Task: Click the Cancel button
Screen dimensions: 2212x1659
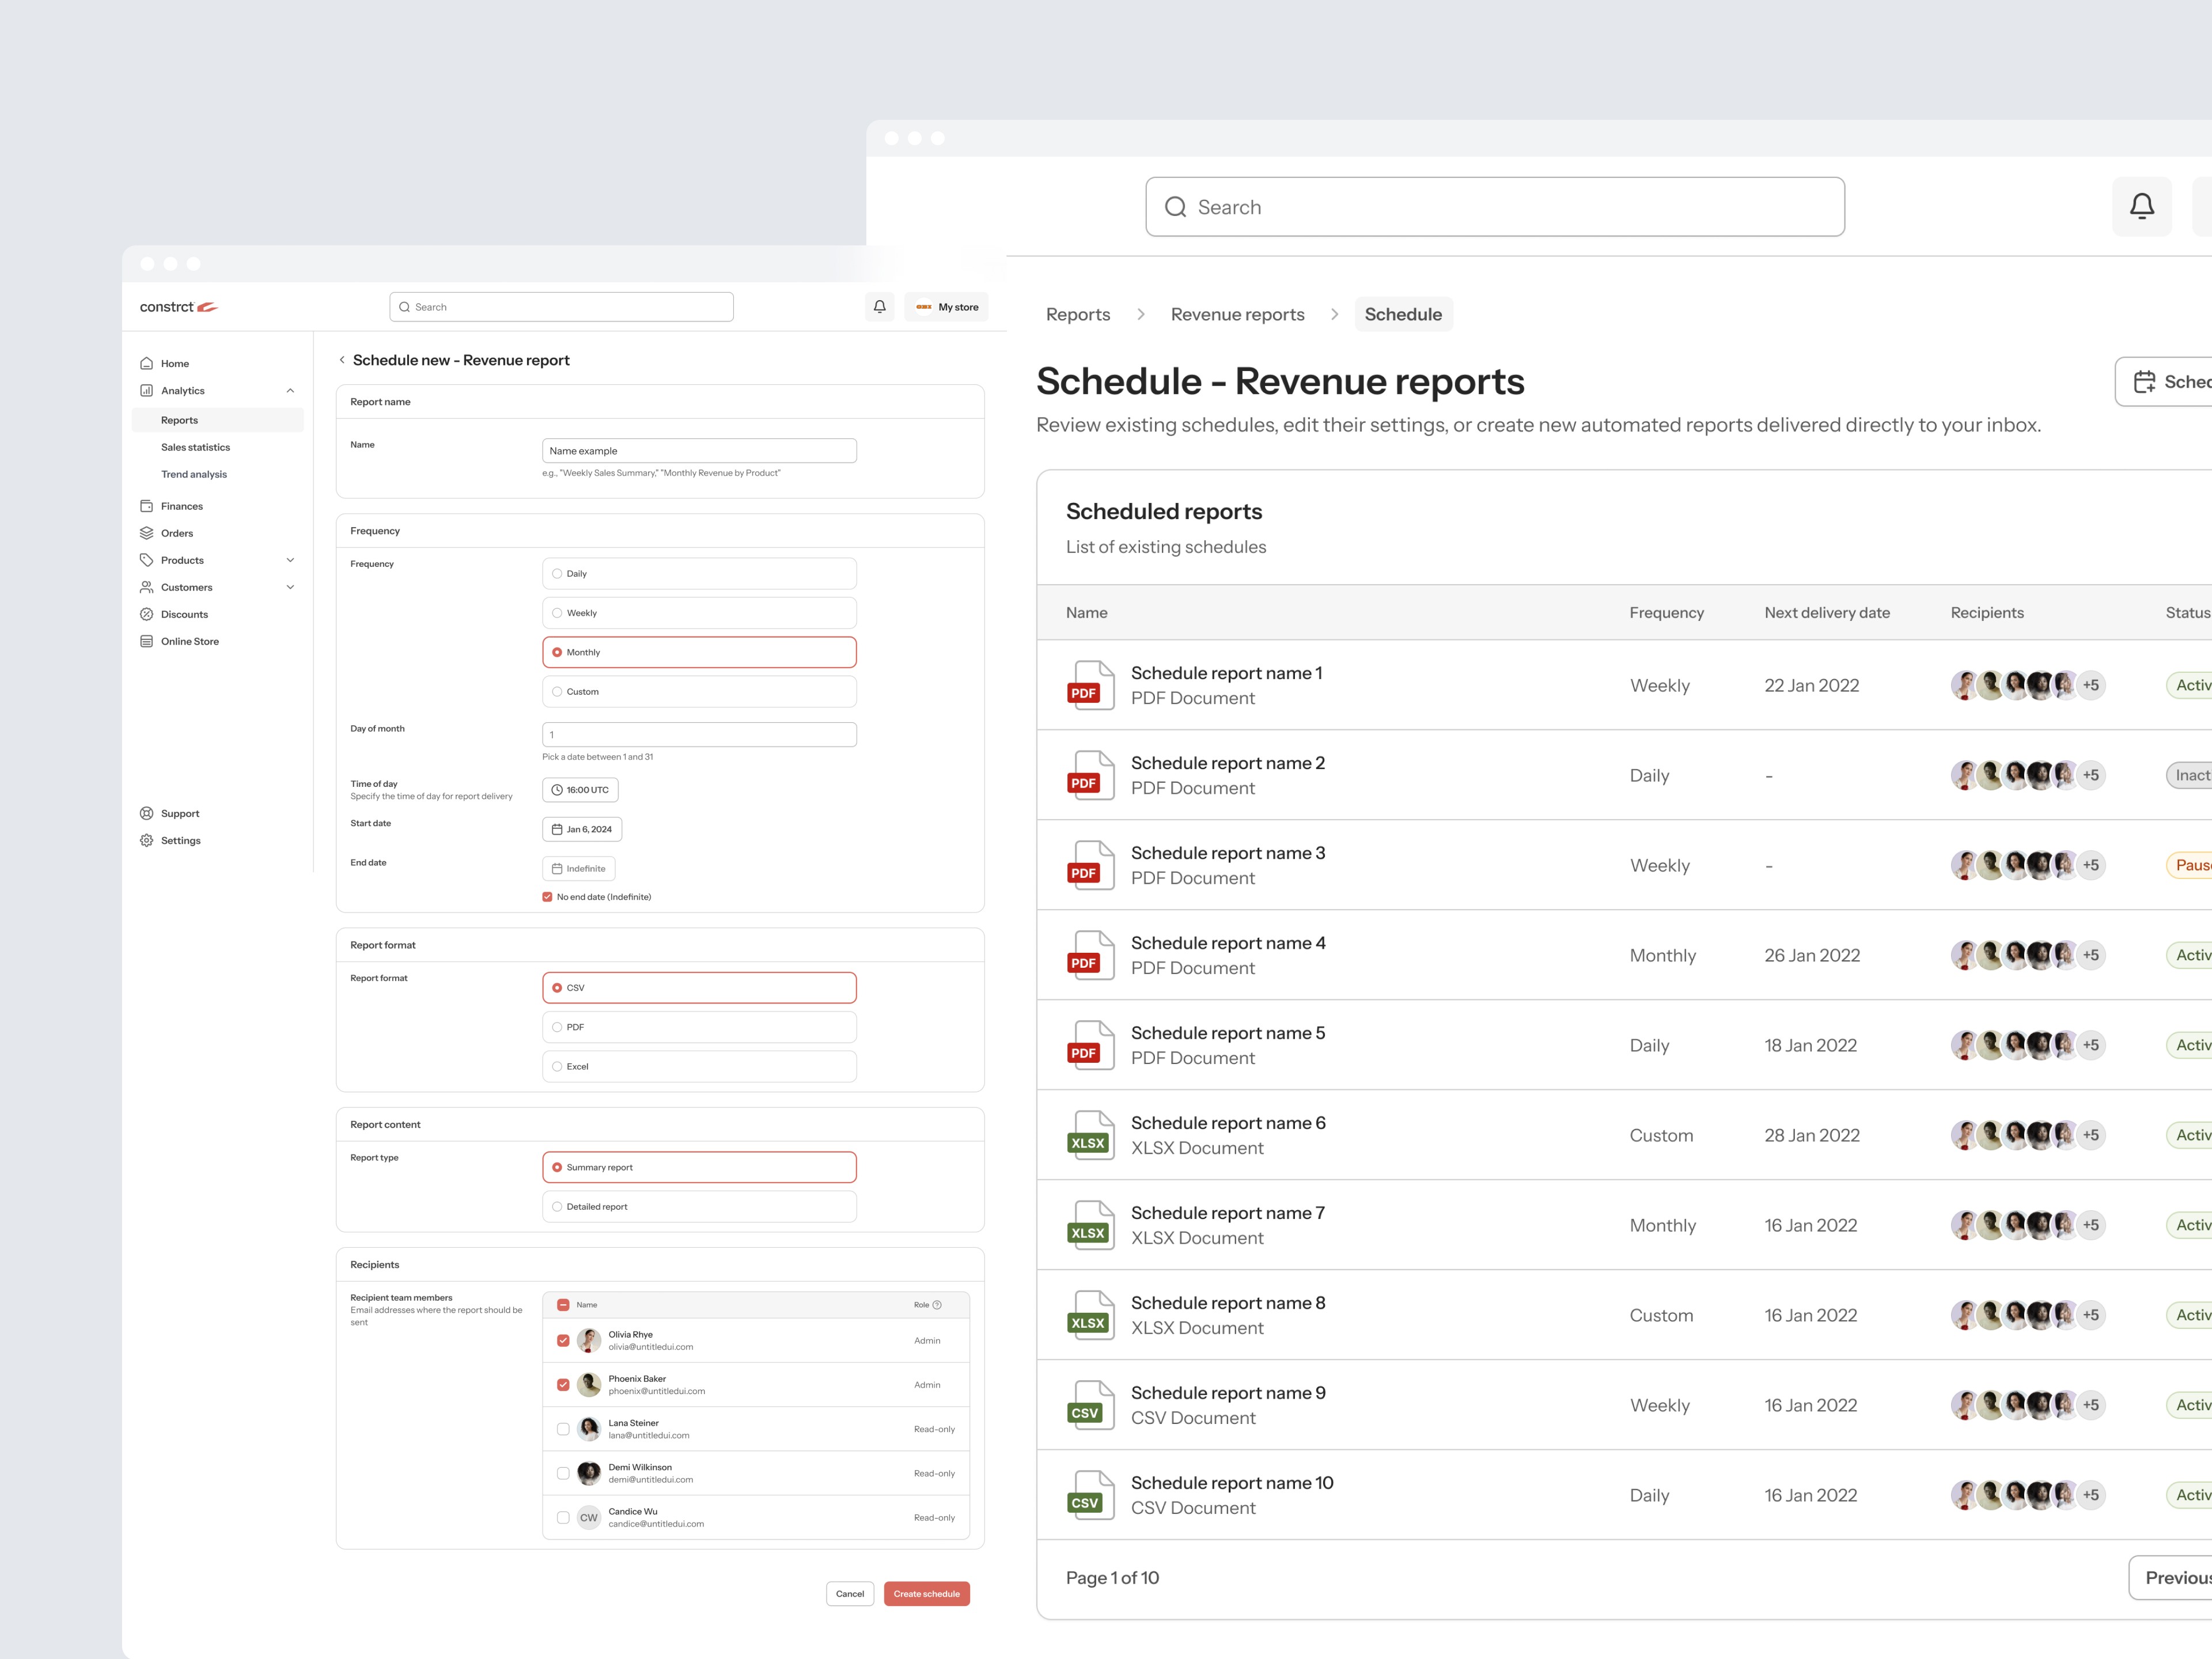Action: point(849,1594)
